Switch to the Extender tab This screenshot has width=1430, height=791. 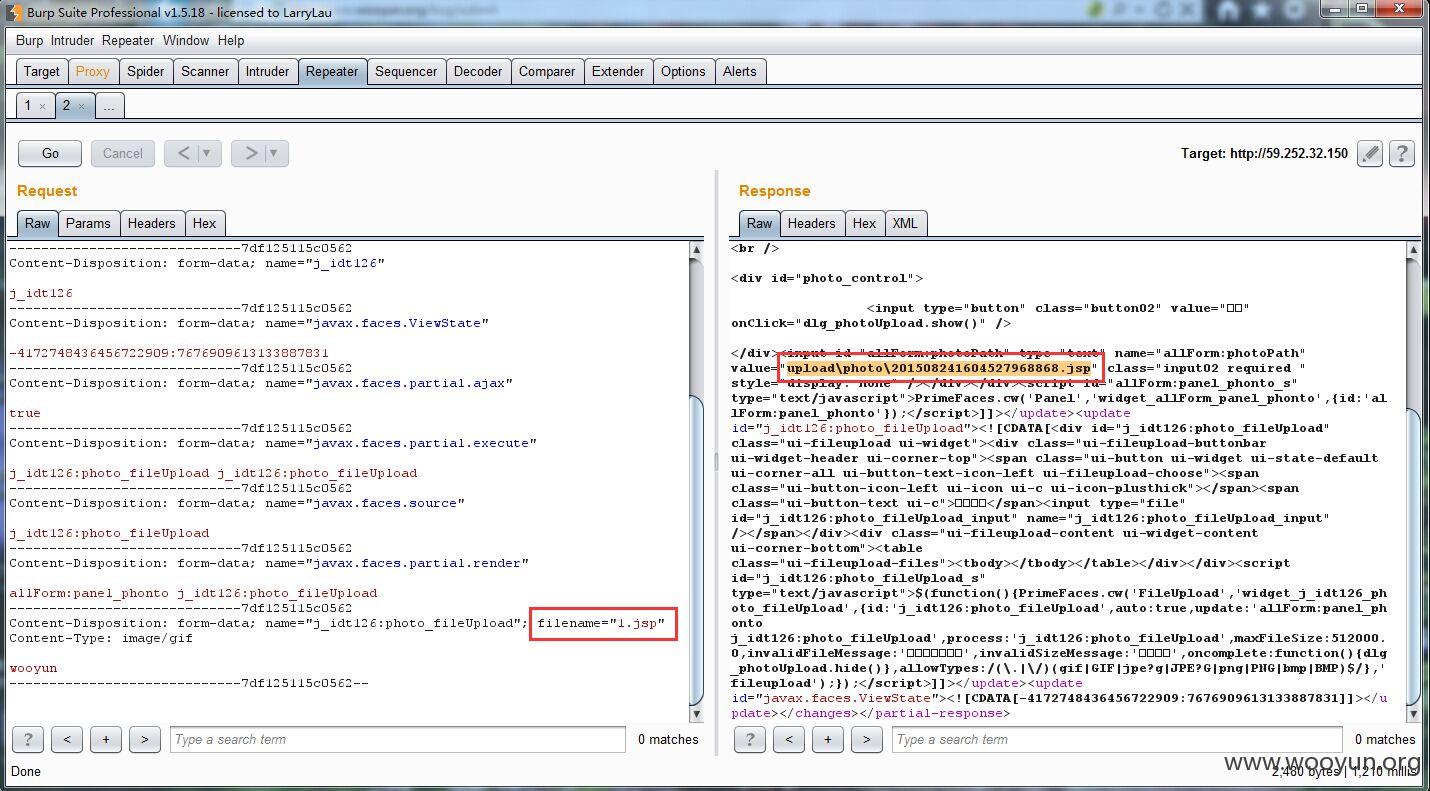(618, 71)
